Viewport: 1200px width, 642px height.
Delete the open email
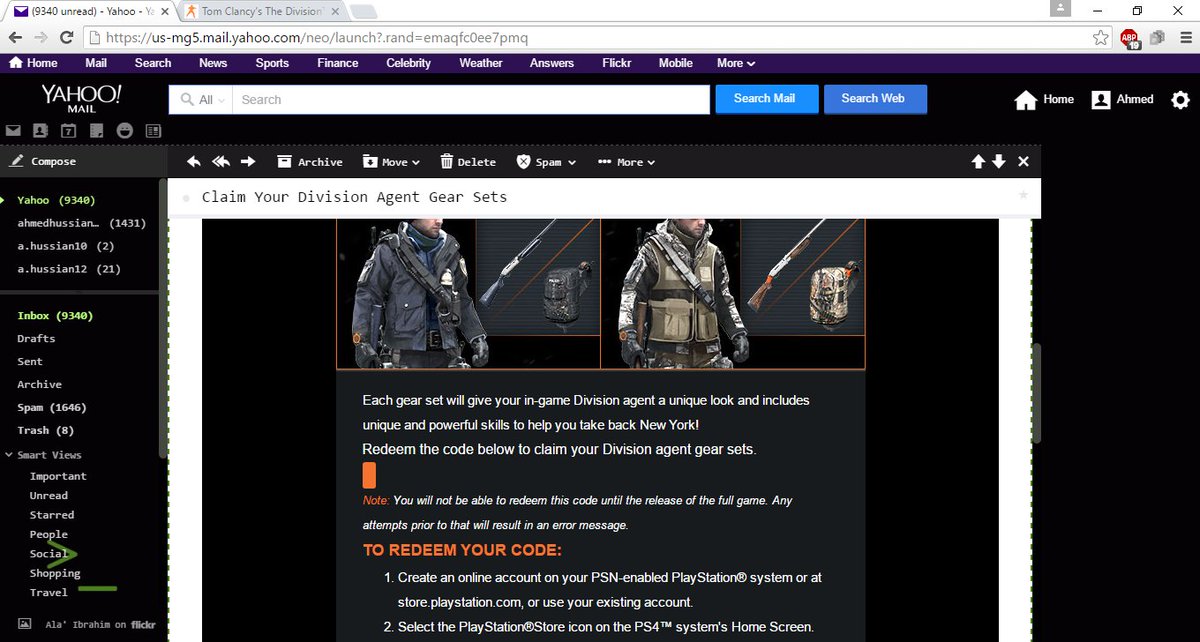point(468,162)
